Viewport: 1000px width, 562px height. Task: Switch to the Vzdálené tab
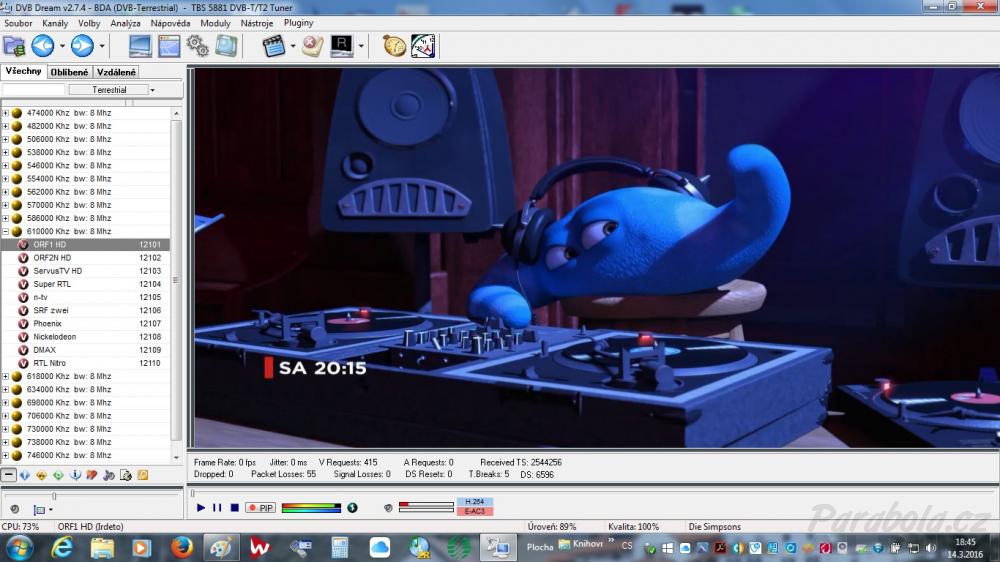coord(116,72)
